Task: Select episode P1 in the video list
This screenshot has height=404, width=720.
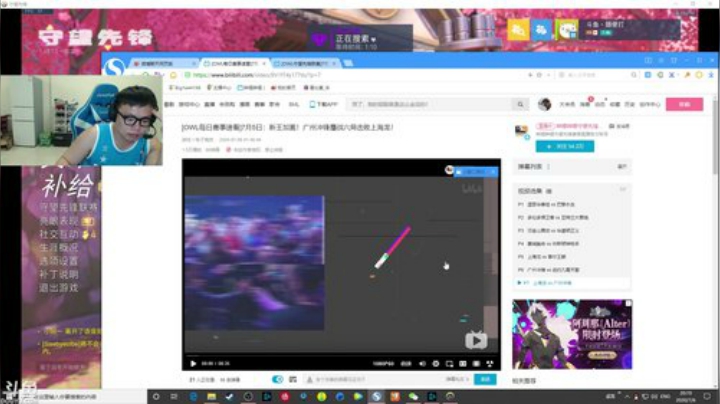Action: click(x=571, y=204)
